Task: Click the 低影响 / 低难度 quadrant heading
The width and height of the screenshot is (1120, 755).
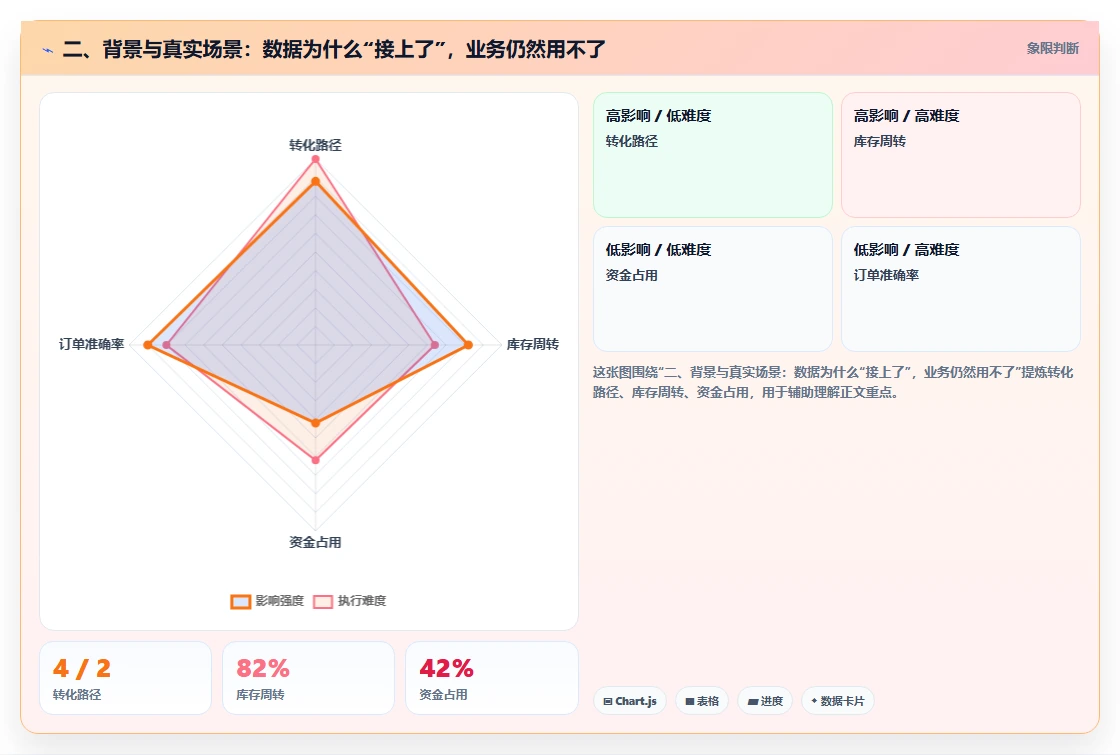Action: [659, 249]
